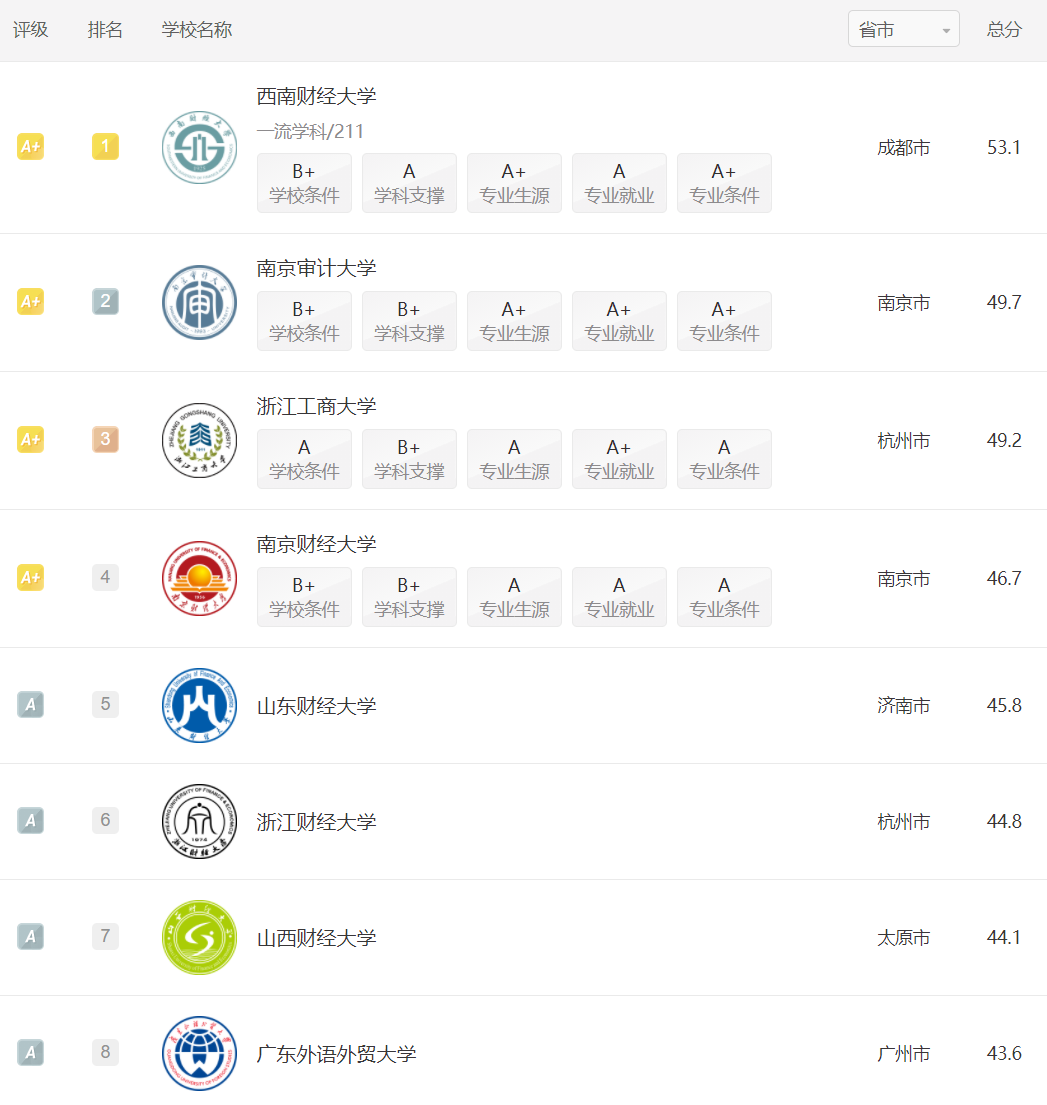Viewport: 1047px width, 1105px height.
Task: Open the 省市 province dropdown
Action: (x=903, y=29)
